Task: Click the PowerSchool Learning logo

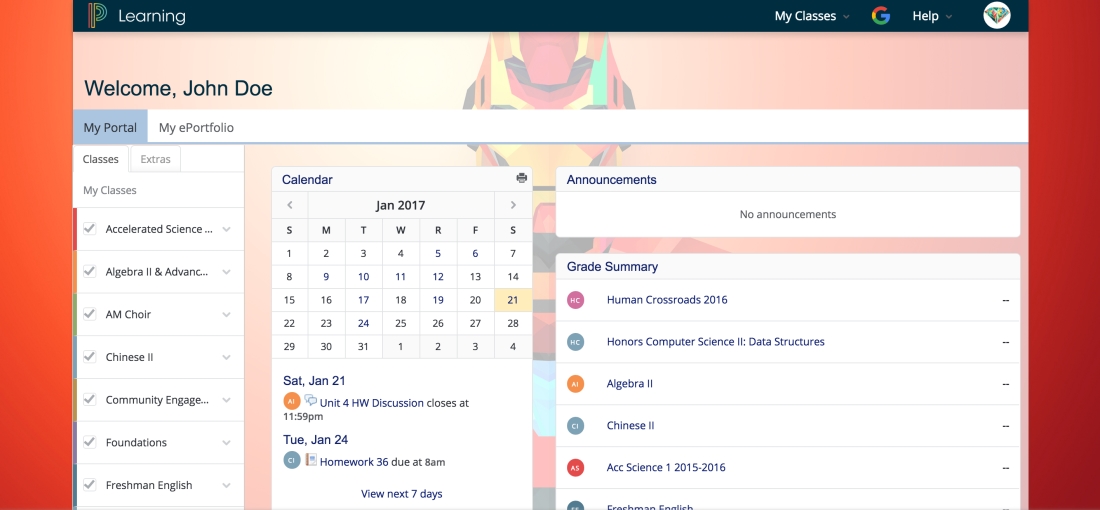Action: pos(137,15)
